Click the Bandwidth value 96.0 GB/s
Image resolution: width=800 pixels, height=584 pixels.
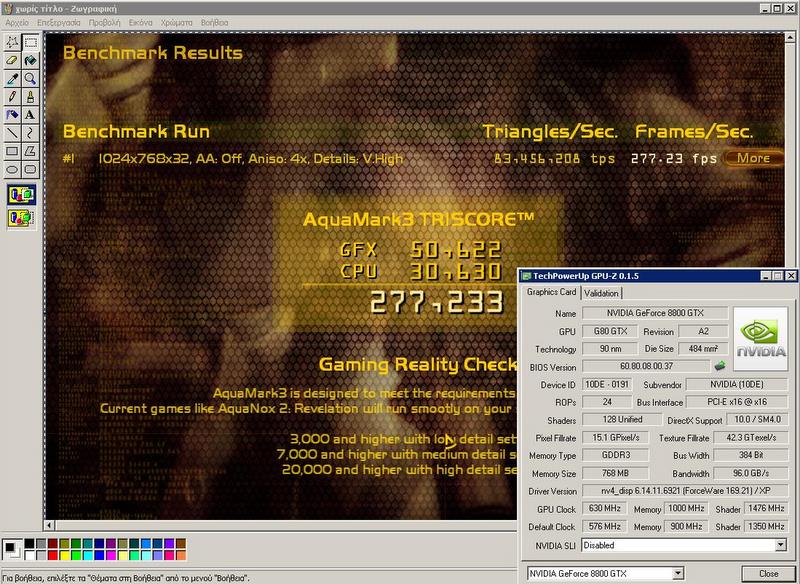click(751, 473)
